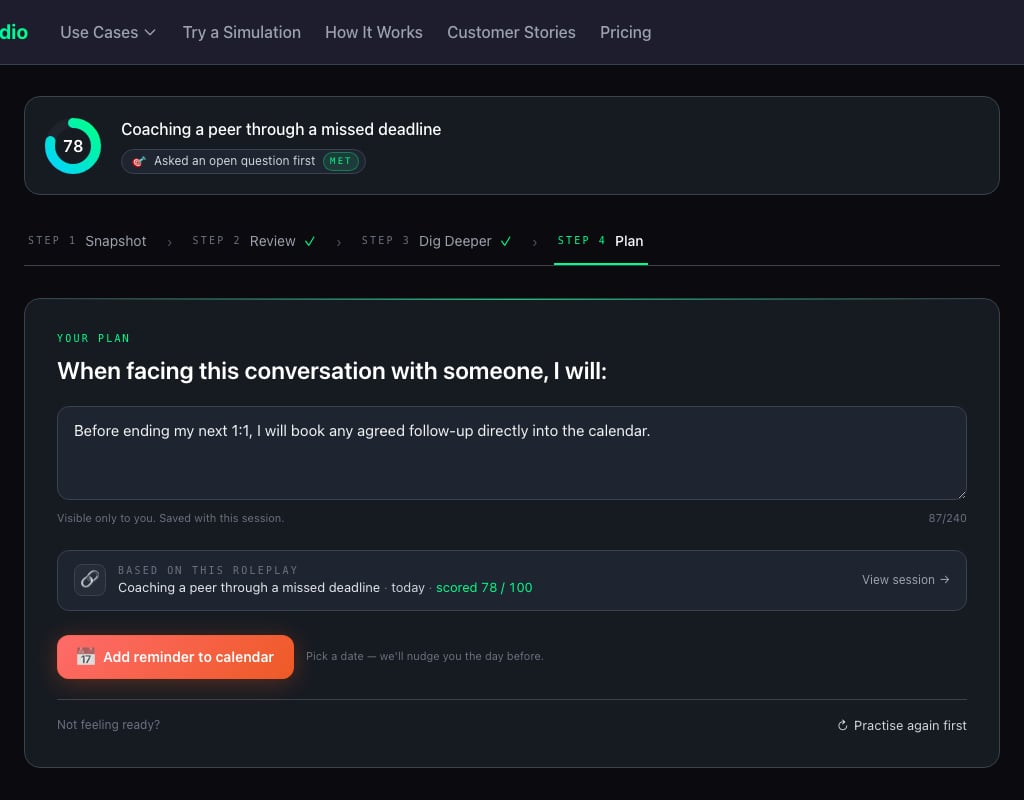Click the Pick a date hint text
This screenshot has height=800, width=1024.
424,656
